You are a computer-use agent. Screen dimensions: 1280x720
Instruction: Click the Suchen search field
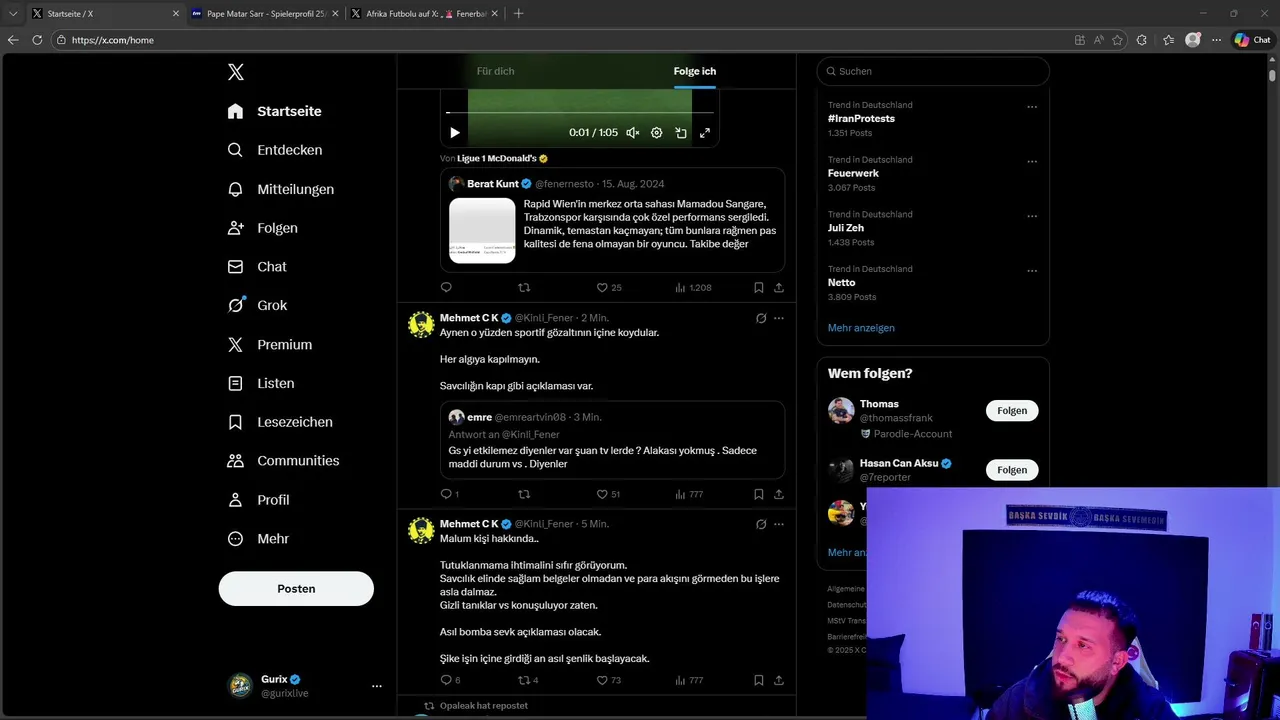point(933,71)
